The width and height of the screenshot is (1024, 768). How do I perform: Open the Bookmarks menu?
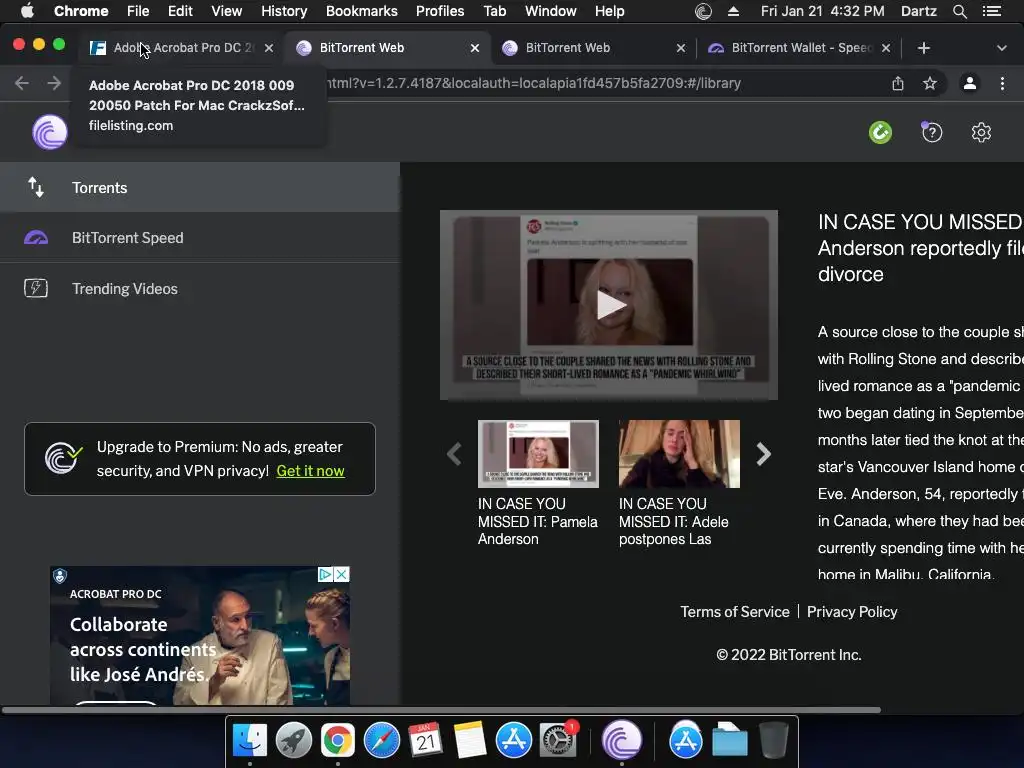pyautogui.click(x=362, y=11)
